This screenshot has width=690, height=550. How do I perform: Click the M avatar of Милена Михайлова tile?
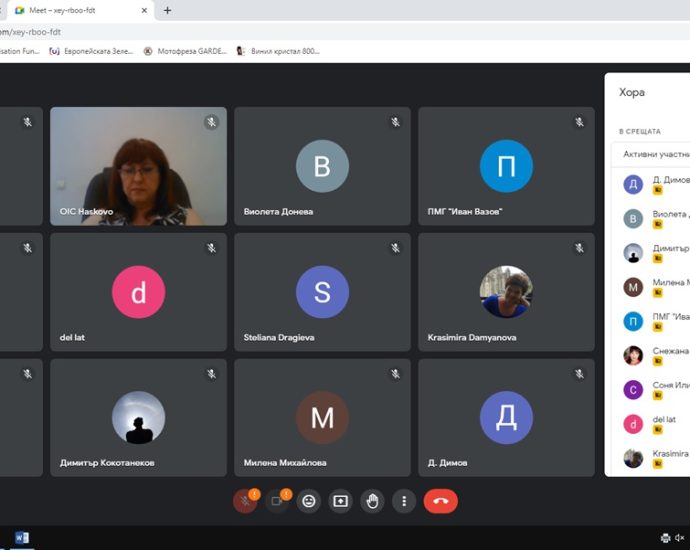click(323, 418)
